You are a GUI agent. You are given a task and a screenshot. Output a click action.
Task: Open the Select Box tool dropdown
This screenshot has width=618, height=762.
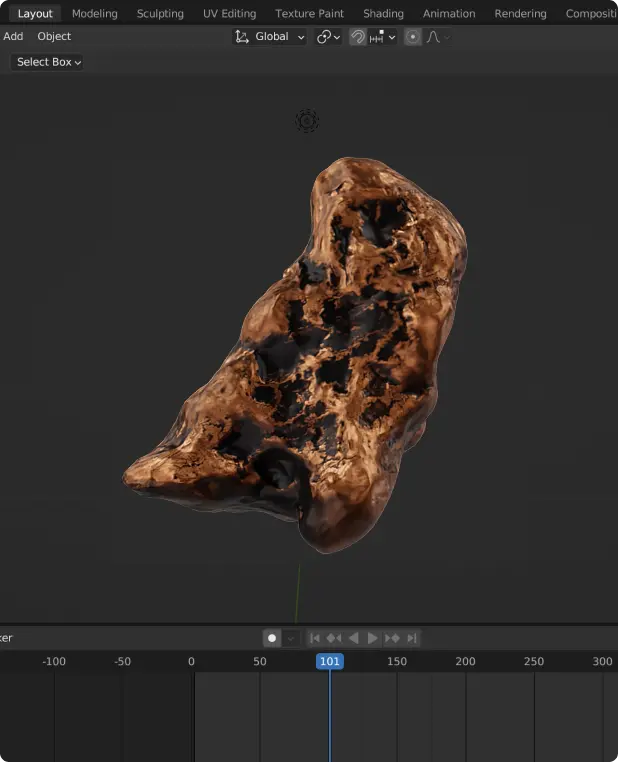click(x=48, y=62)
